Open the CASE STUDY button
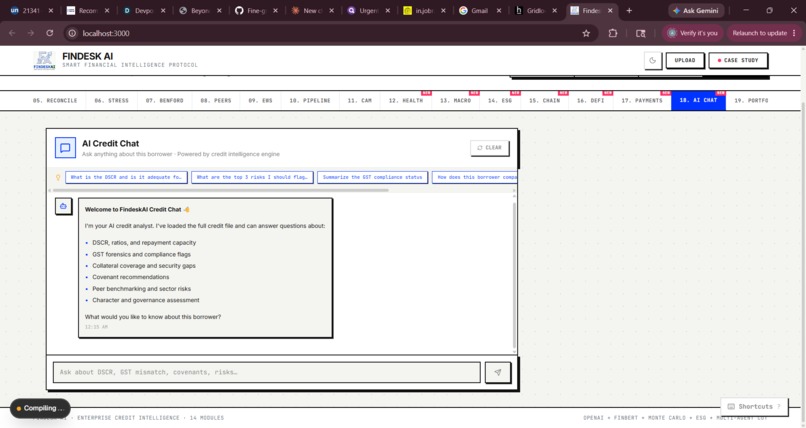This screenshot has height=428, width=806. pyautogui.click(x=738, y=61)
